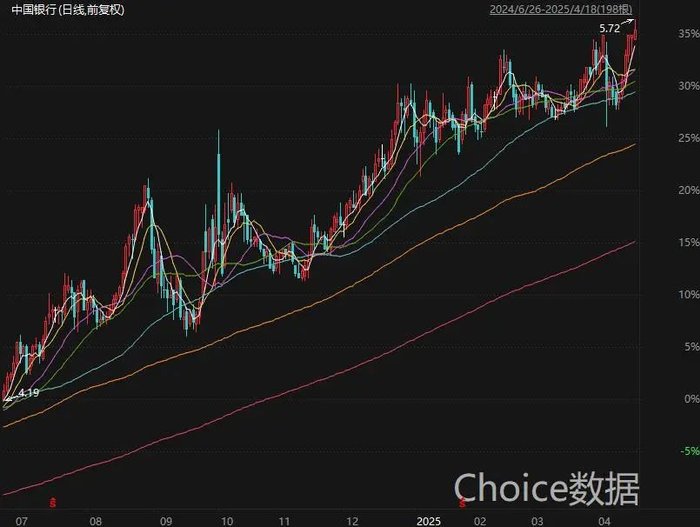
Task: Click the 35% level on the price axis
Action: pyautogui.click(x=688, y=33)
